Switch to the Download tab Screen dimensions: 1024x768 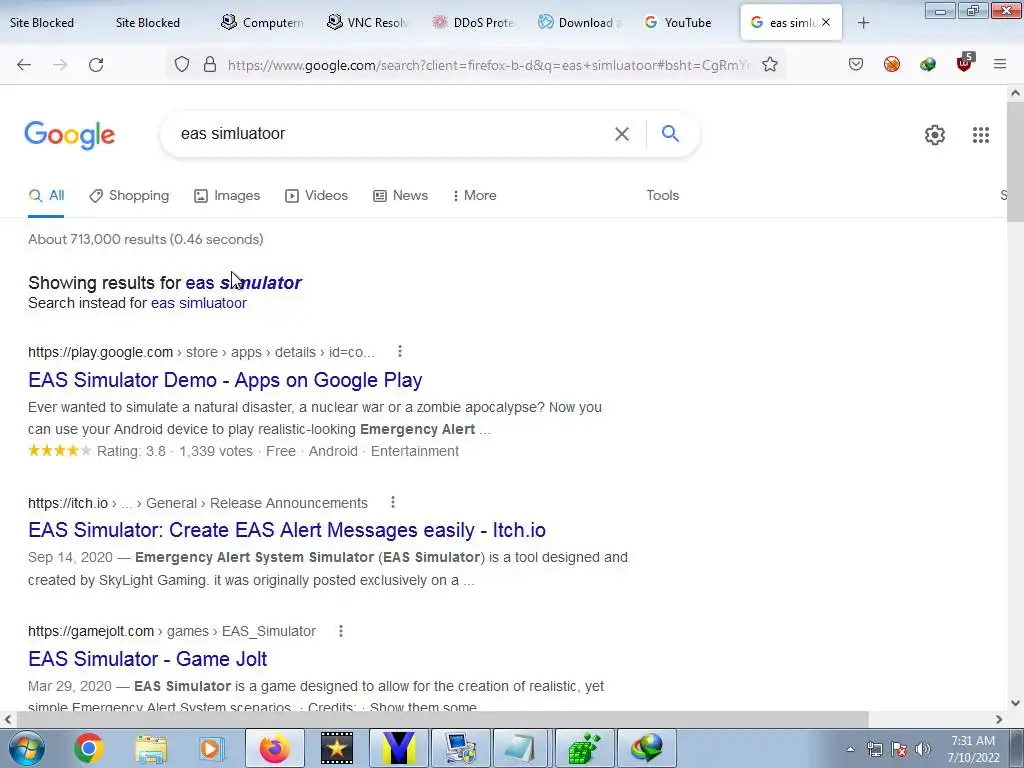tap(580, 22)
